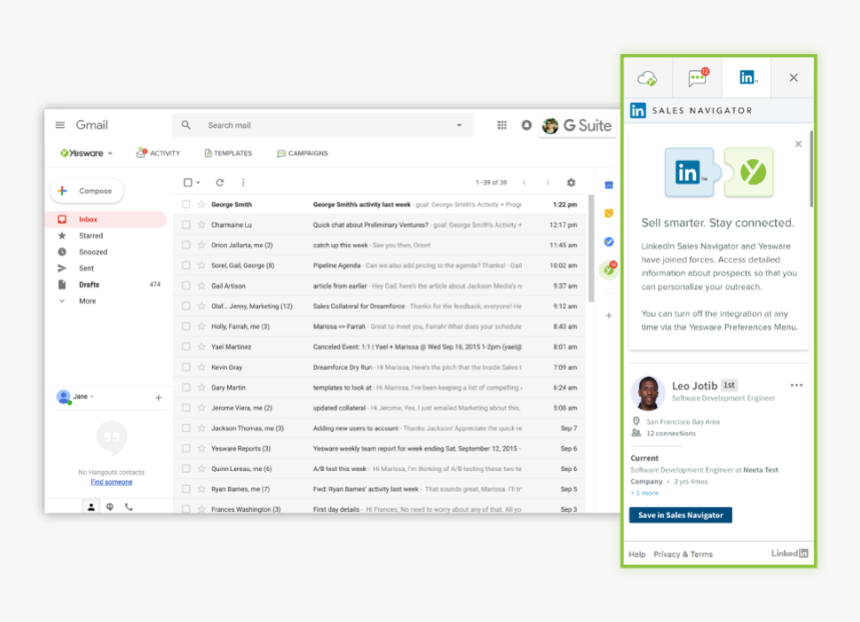Click Save in Sales Navigator button
The width and height of the screenshot is (860, 622).
pos(681,515)
